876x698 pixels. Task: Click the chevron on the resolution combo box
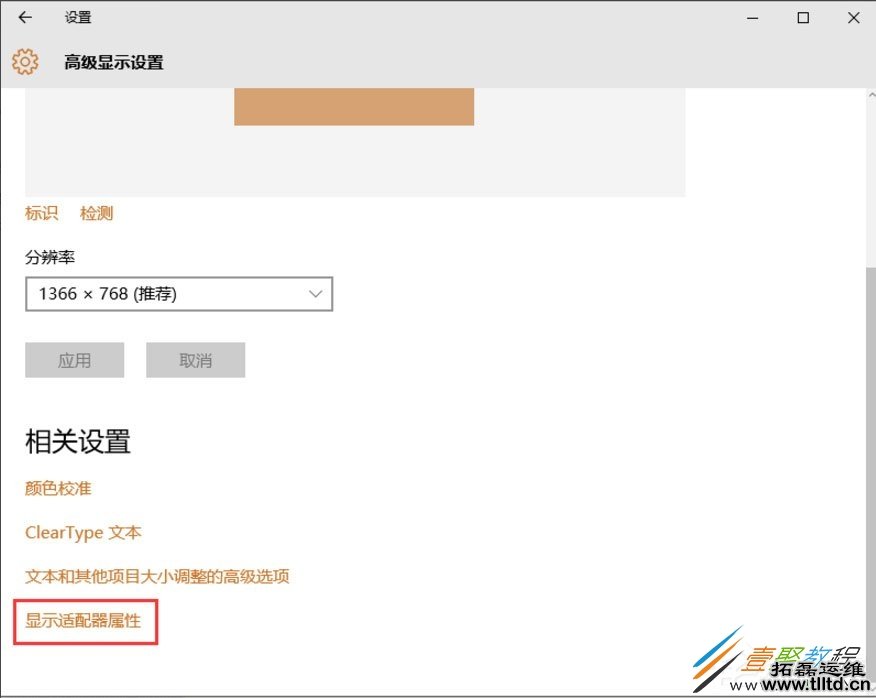(x=313, y=293)
